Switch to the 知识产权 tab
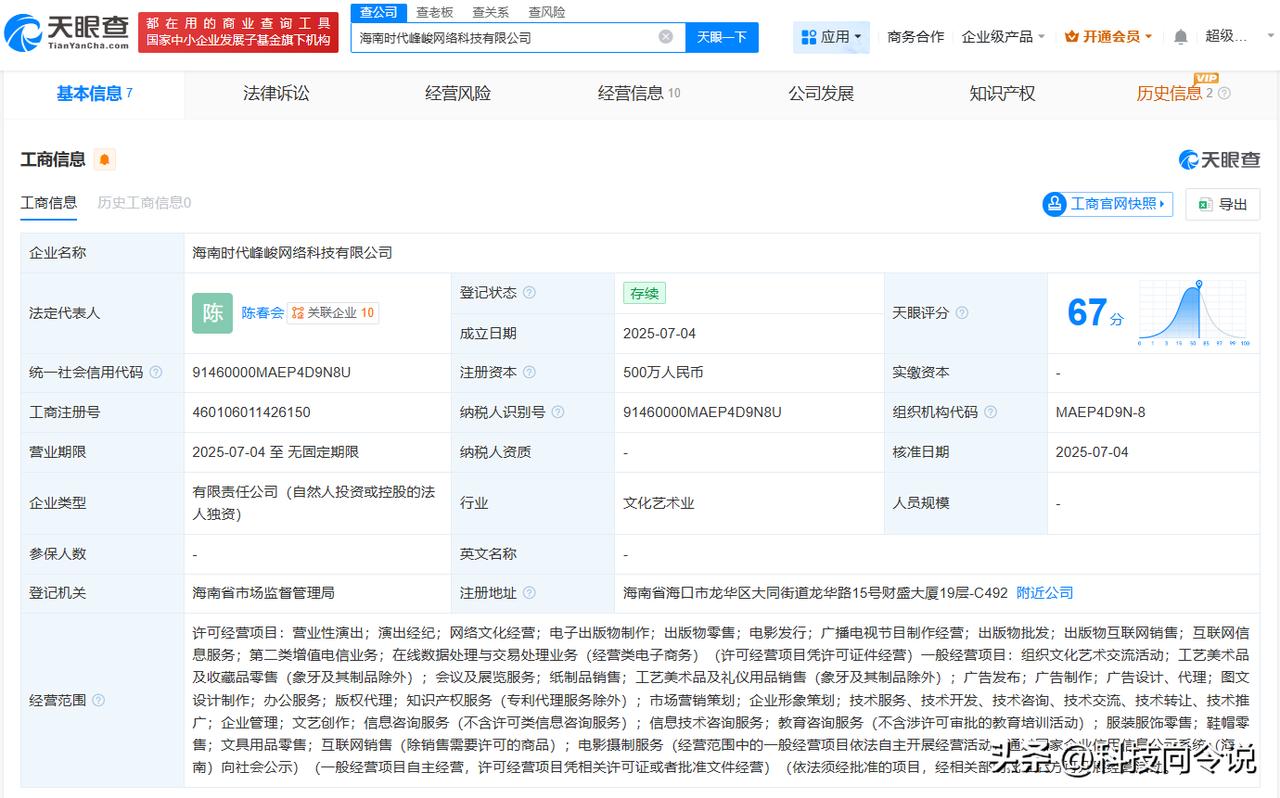Screen dimensions: 1280x798 pyautogui.click(x=1002, y=93)
